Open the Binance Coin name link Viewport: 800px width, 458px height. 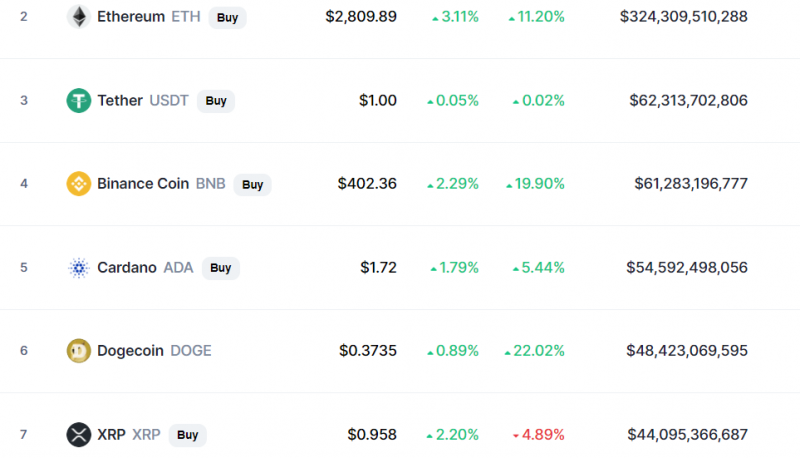(143, 184)
